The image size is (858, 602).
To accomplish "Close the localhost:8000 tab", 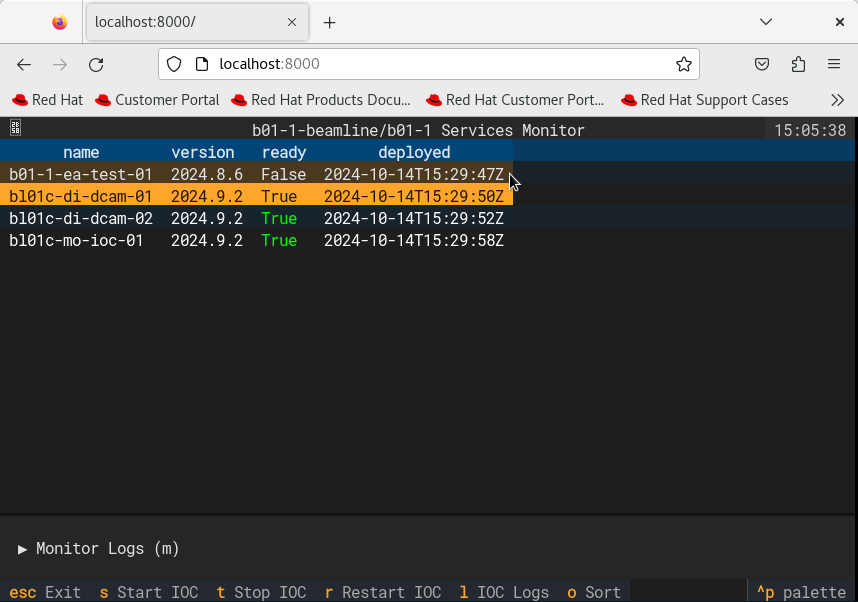I will [x=292, y=22].
